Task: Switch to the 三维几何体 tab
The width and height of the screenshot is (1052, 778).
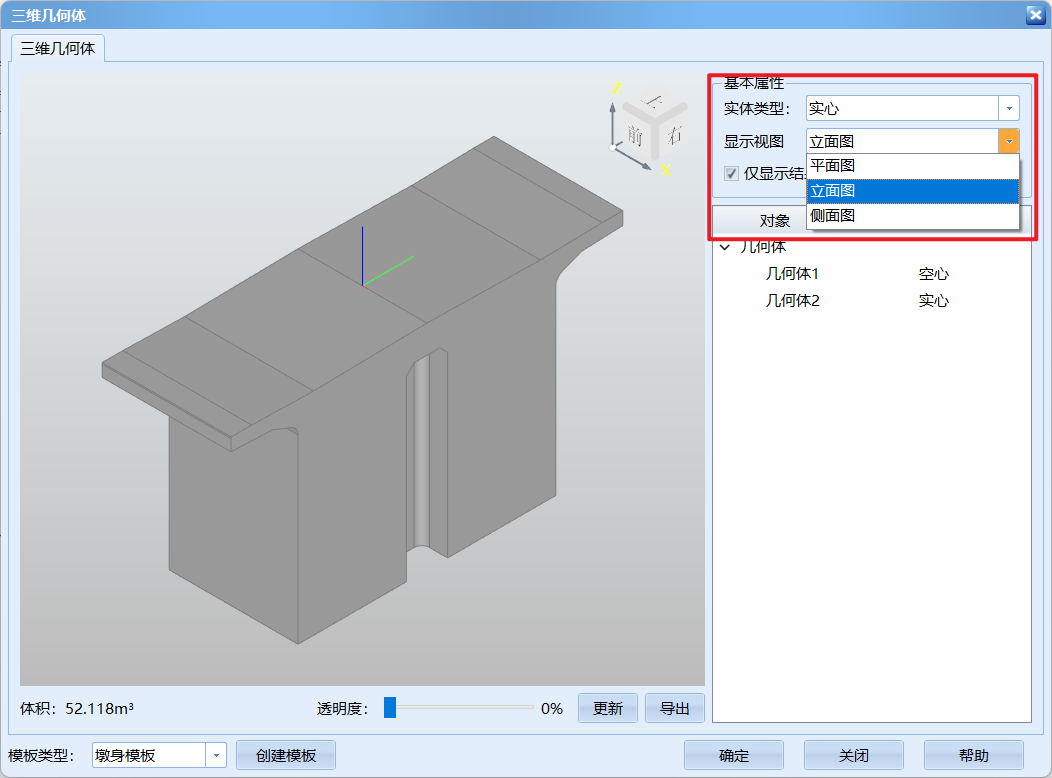Action: 58,48
